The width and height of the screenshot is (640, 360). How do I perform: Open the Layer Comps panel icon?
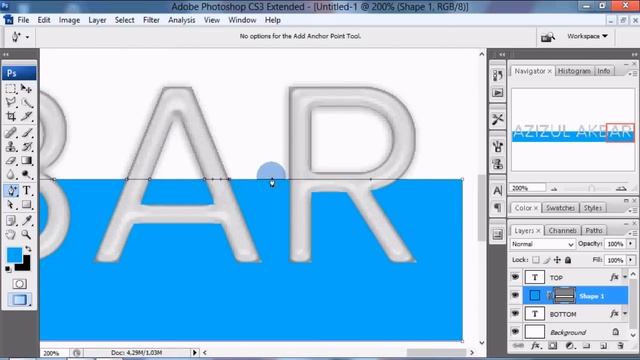(x=498, y=234)
